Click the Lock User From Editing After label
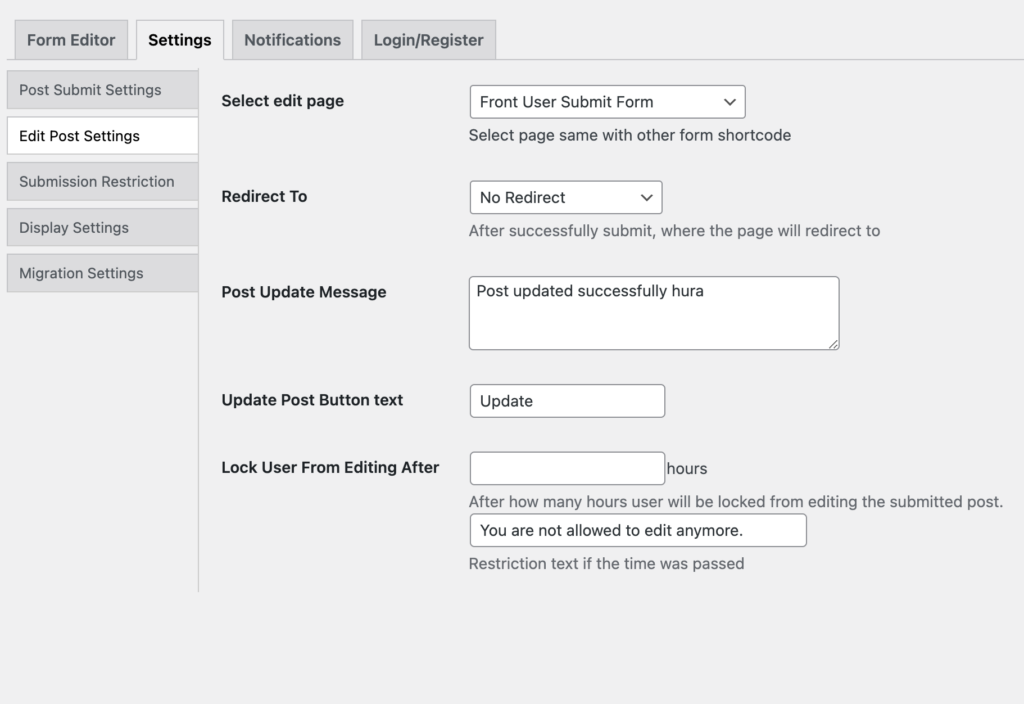Image resolution: width=1024 pixels, height=704 pixels. [x=330, y=467]
